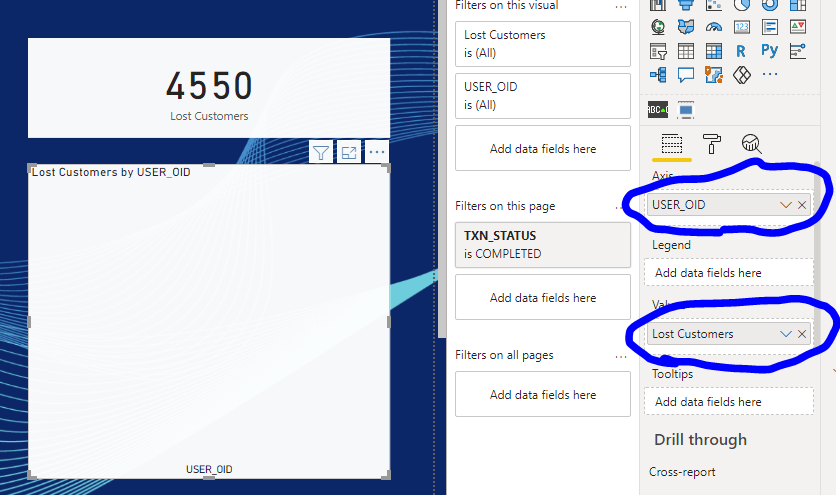Screen dimensions: 840x495
Task: Select the Matrix visual
Action: click(714, 51)
